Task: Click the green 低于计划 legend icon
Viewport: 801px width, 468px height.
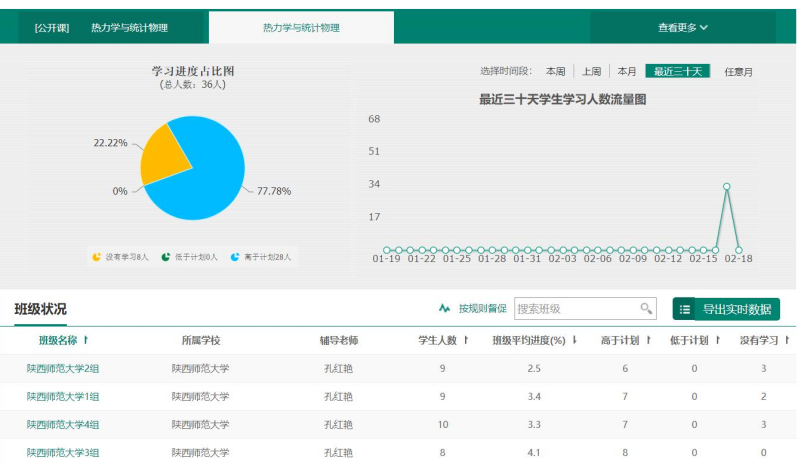Action: click(x=166, y=257)
